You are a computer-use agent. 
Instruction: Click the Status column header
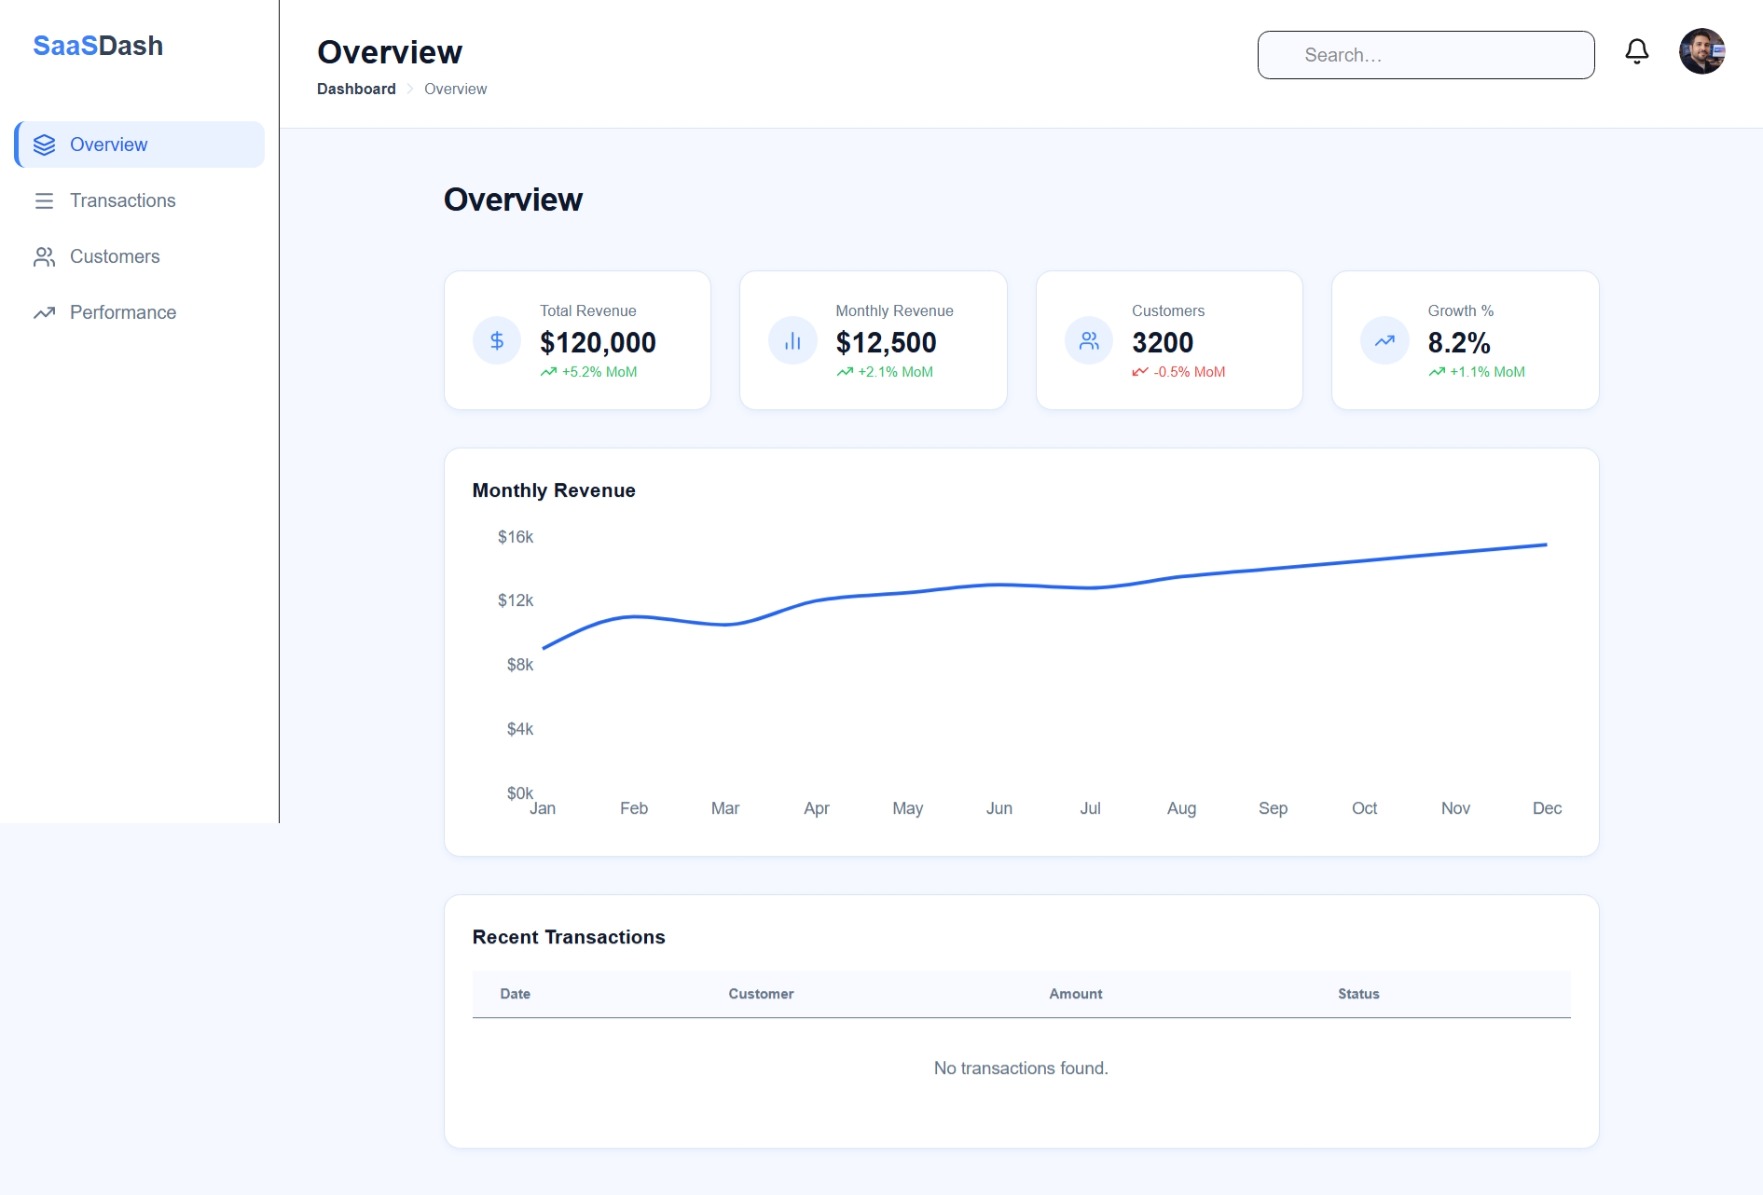coord(1358,994)
